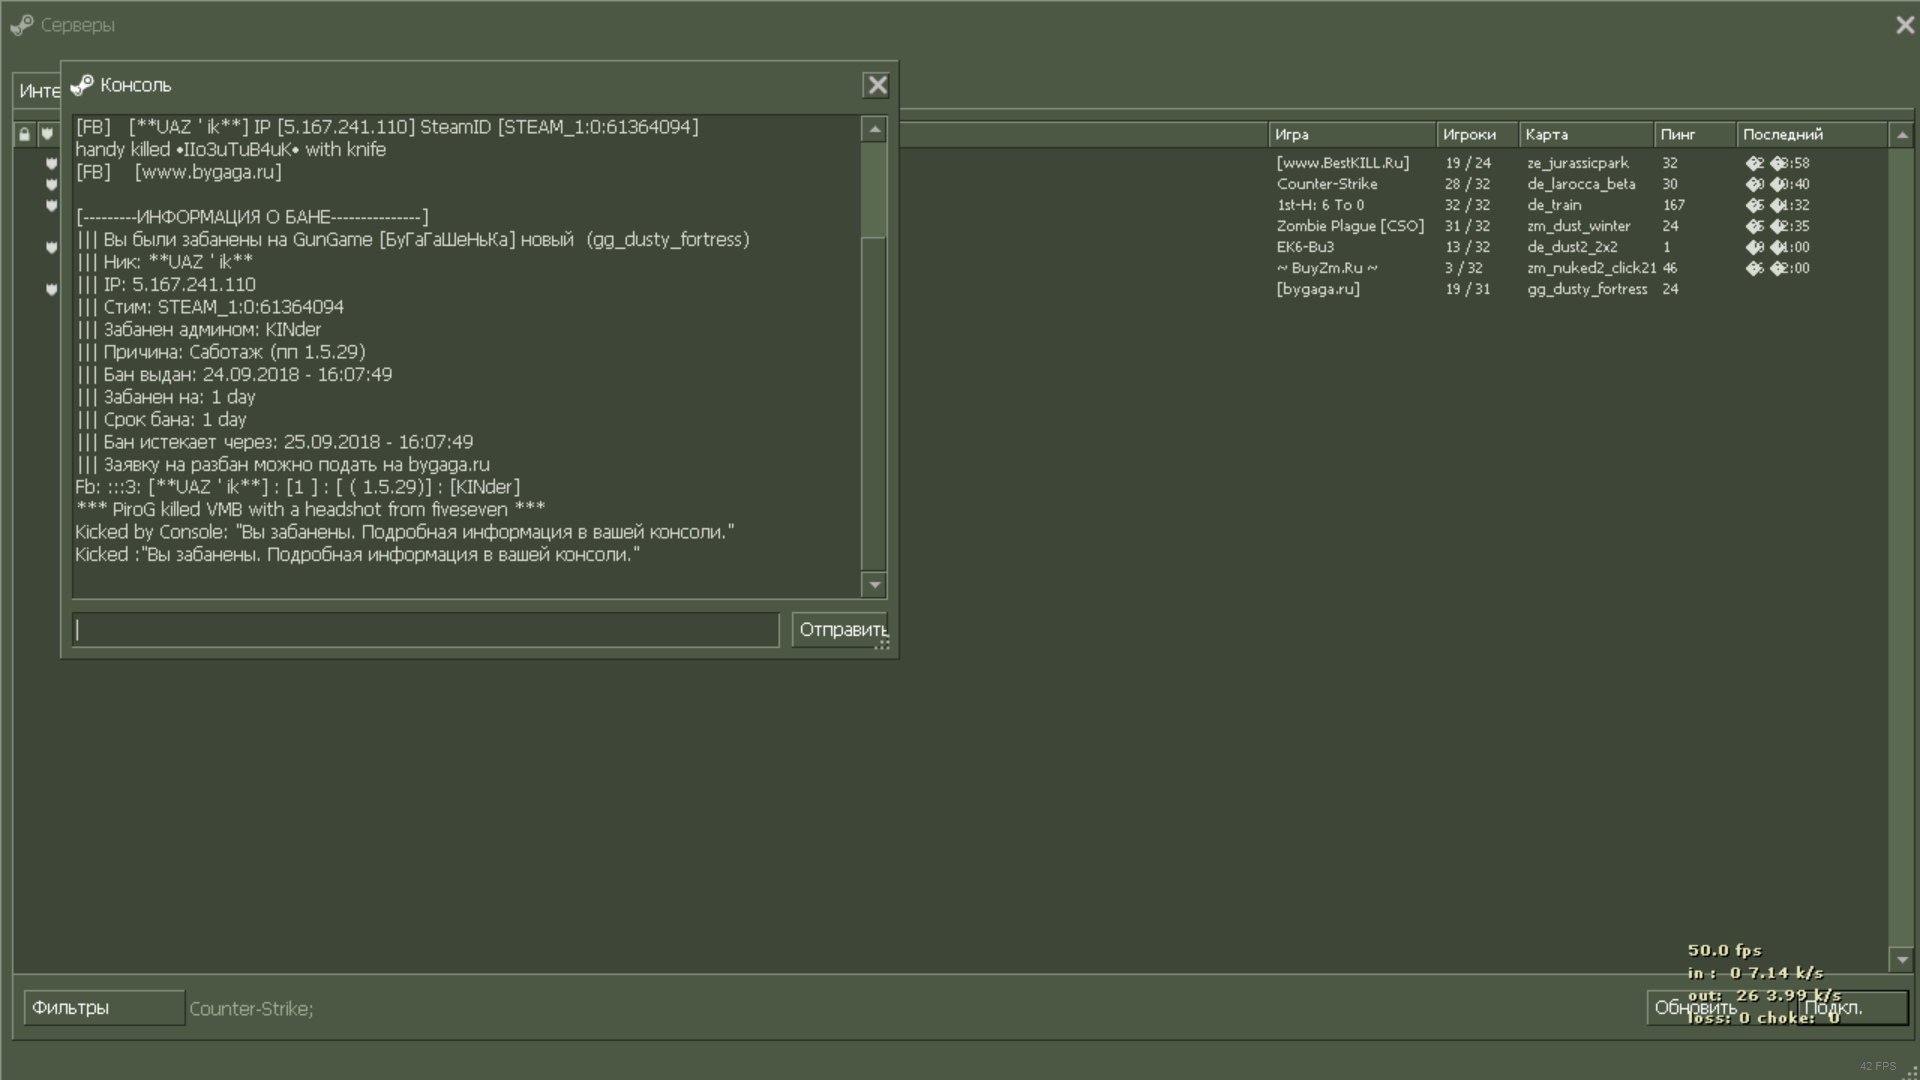Click the shield icon in the Counter-Strike row
The width and height of the screenshot is (1920, 1080).
52,184
